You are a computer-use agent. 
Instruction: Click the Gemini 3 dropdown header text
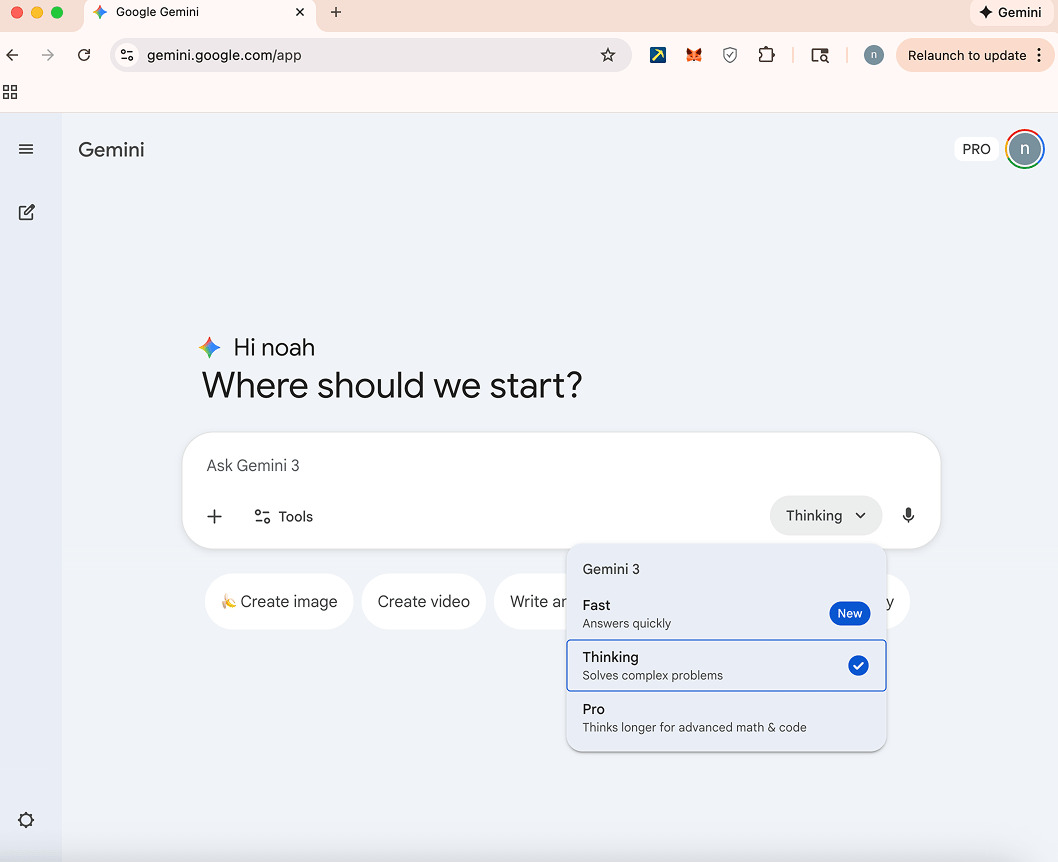(x=611, y=569)
